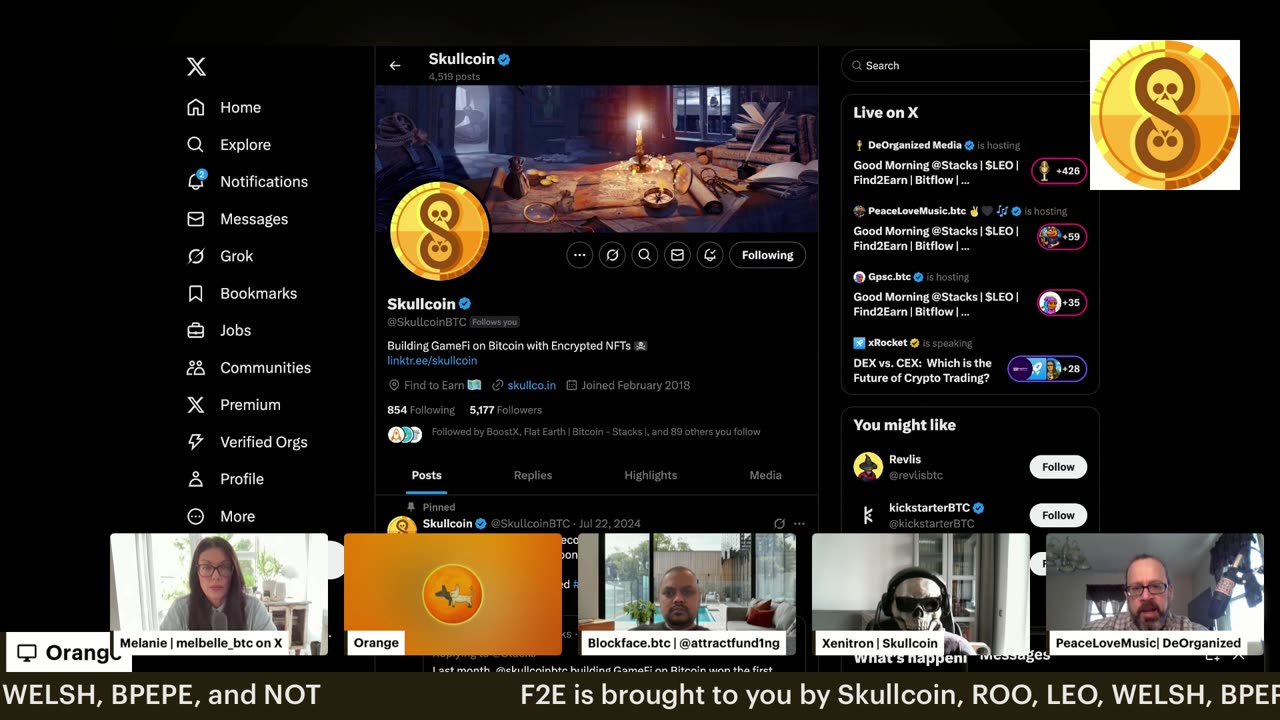The image size is (1280, 720).
Task: Click the Following button
Action: 767,255
